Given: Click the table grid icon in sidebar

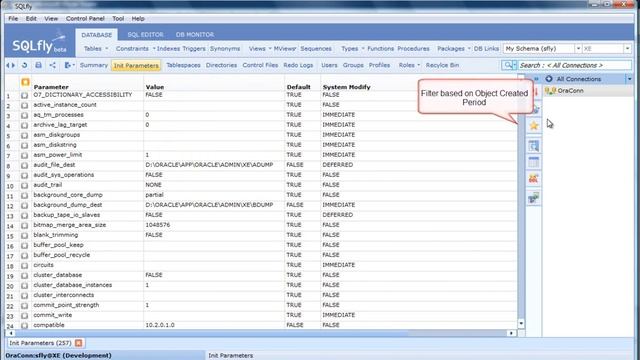Looking at the screenshot, I should [533, 162].
